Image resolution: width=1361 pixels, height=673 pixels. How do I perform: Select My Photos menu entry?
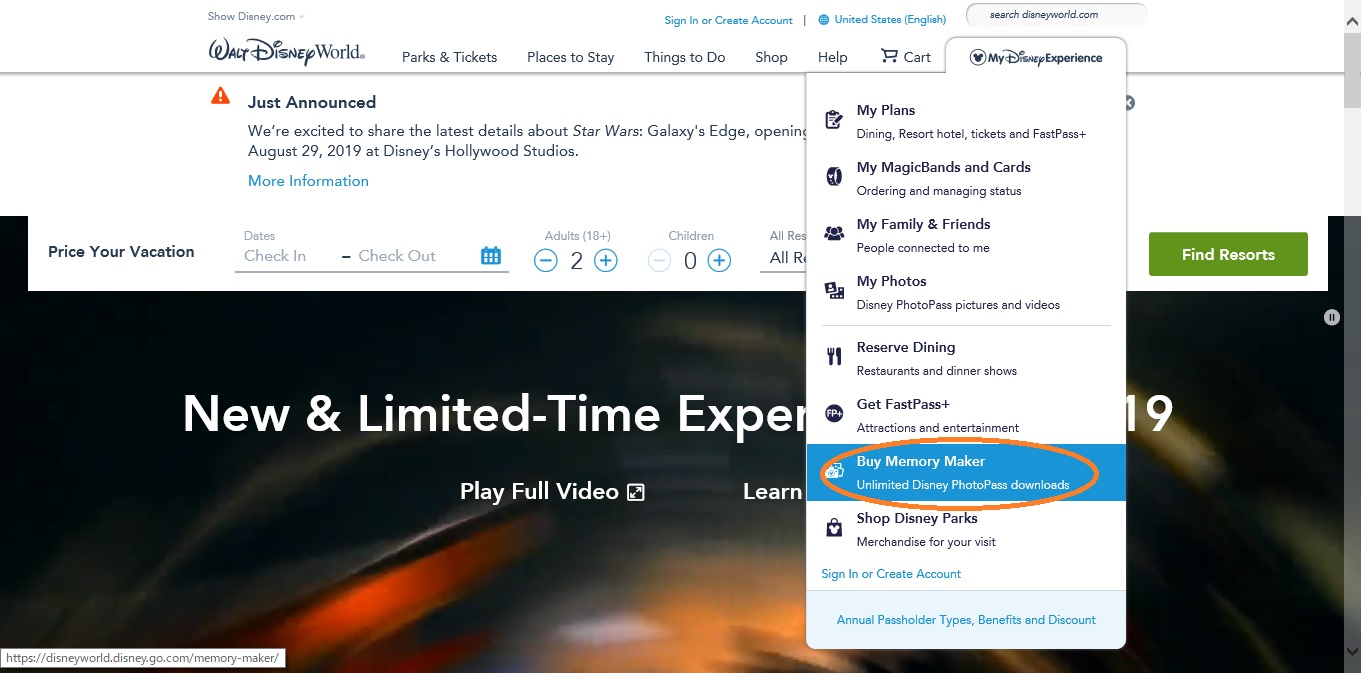[x=966, y=292]
